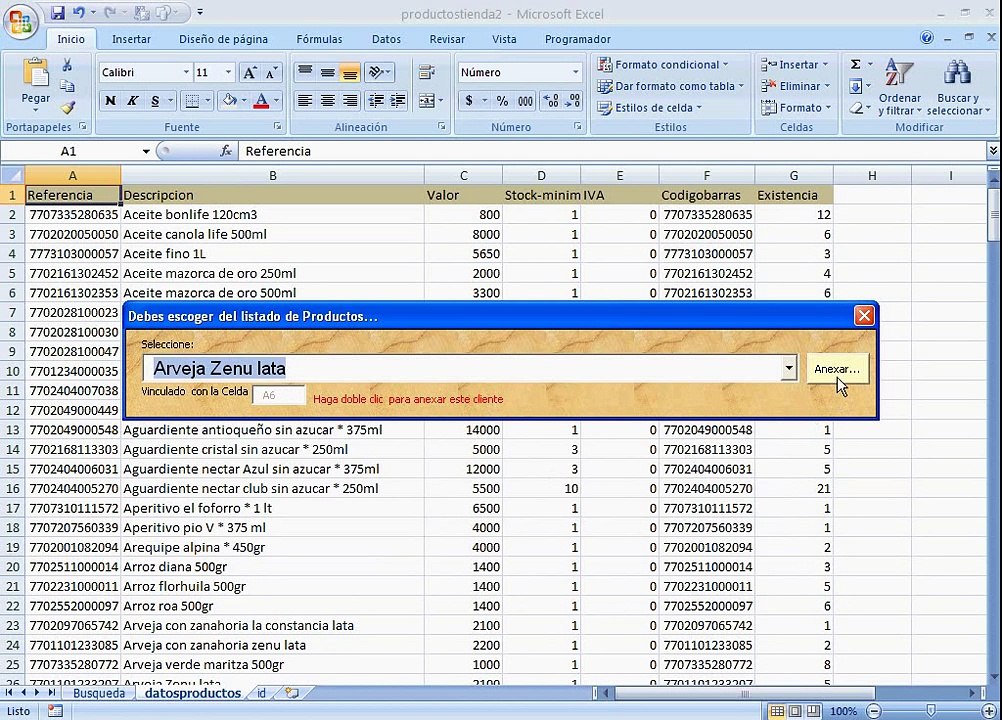Select the Format Painter brush

(x=68, y=107)
